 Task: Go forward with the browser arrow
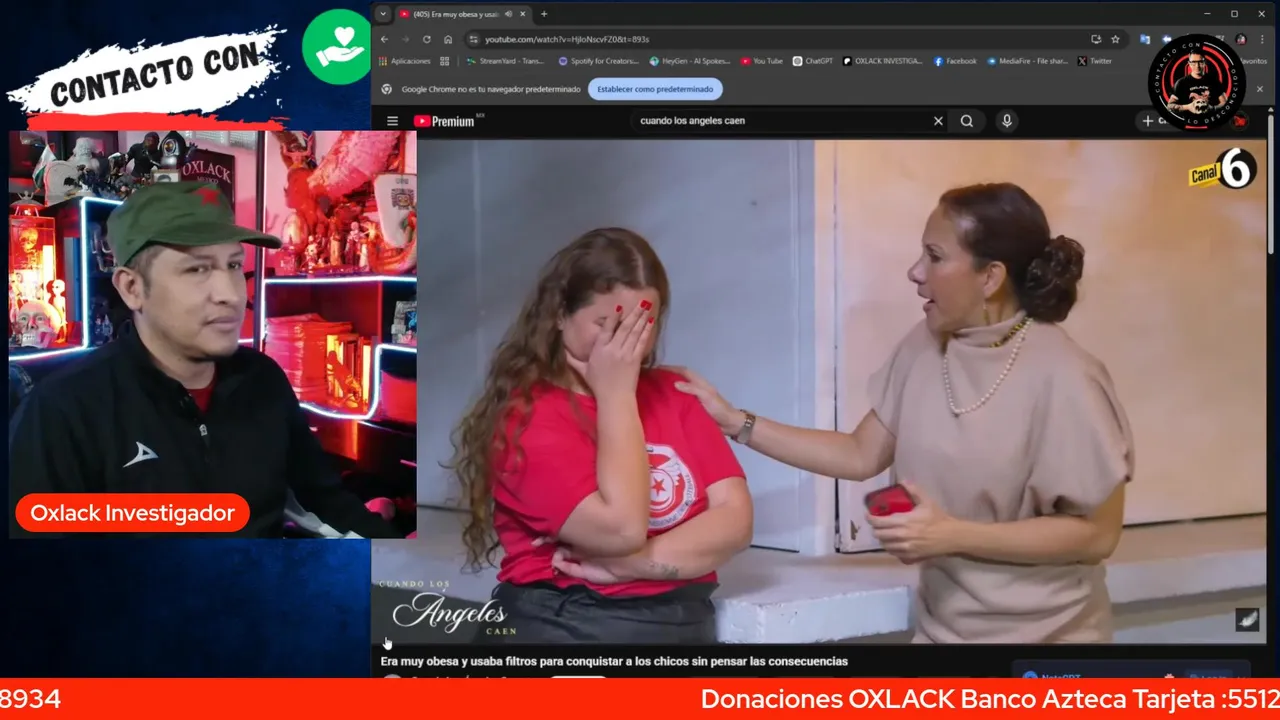[405, 39]
